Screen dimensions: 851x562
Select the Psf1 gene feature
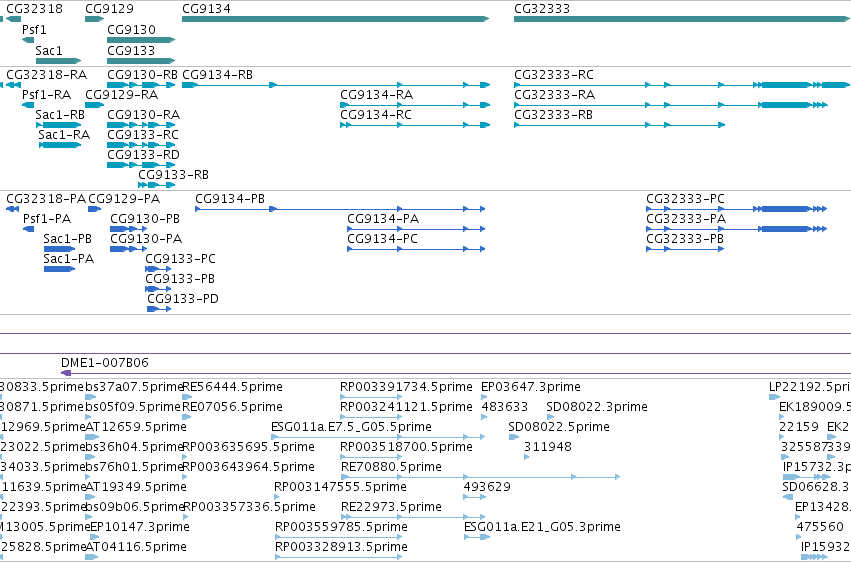[28, 40]
